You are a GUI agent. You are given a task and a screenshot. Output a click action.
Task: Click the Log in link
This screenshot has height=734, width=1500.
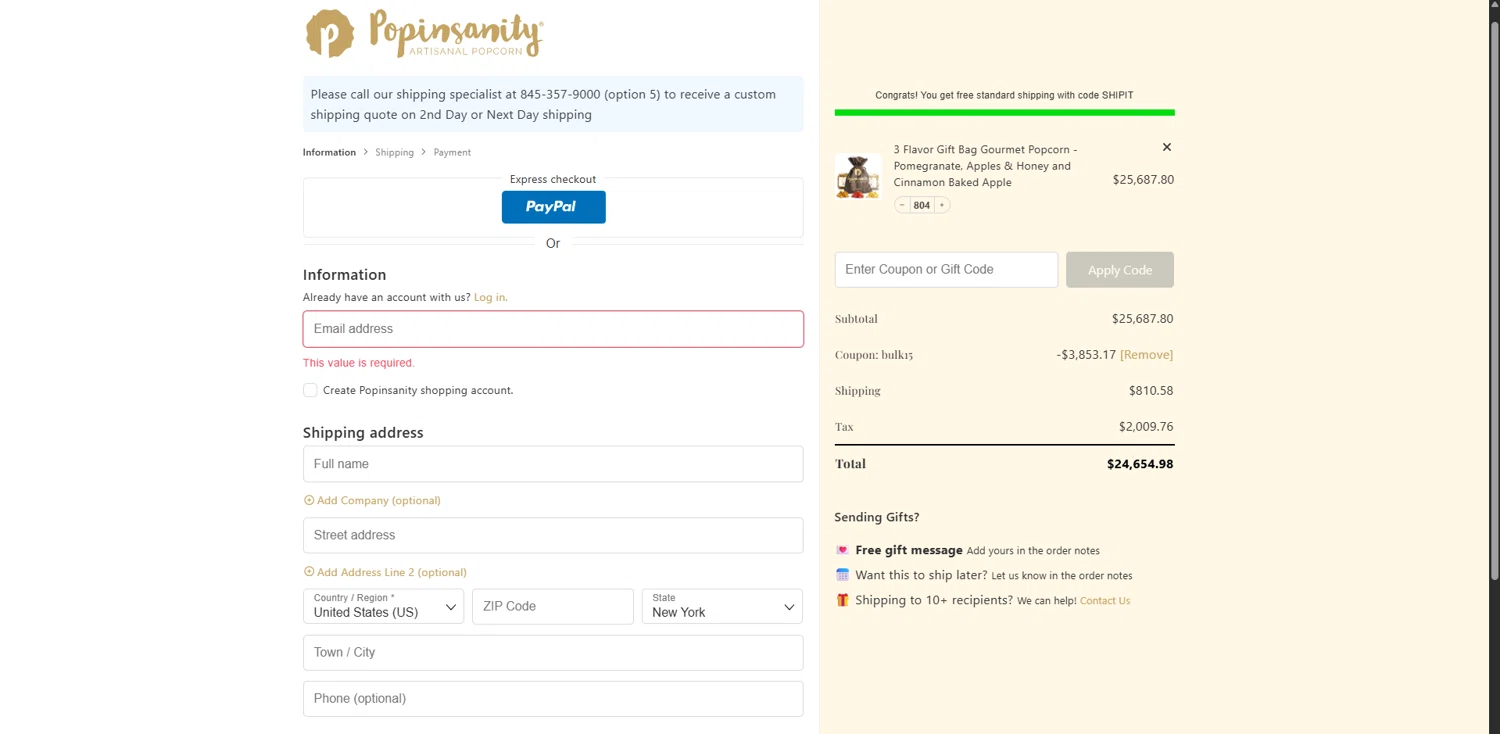pyautogui.click(x=490, y=297)
